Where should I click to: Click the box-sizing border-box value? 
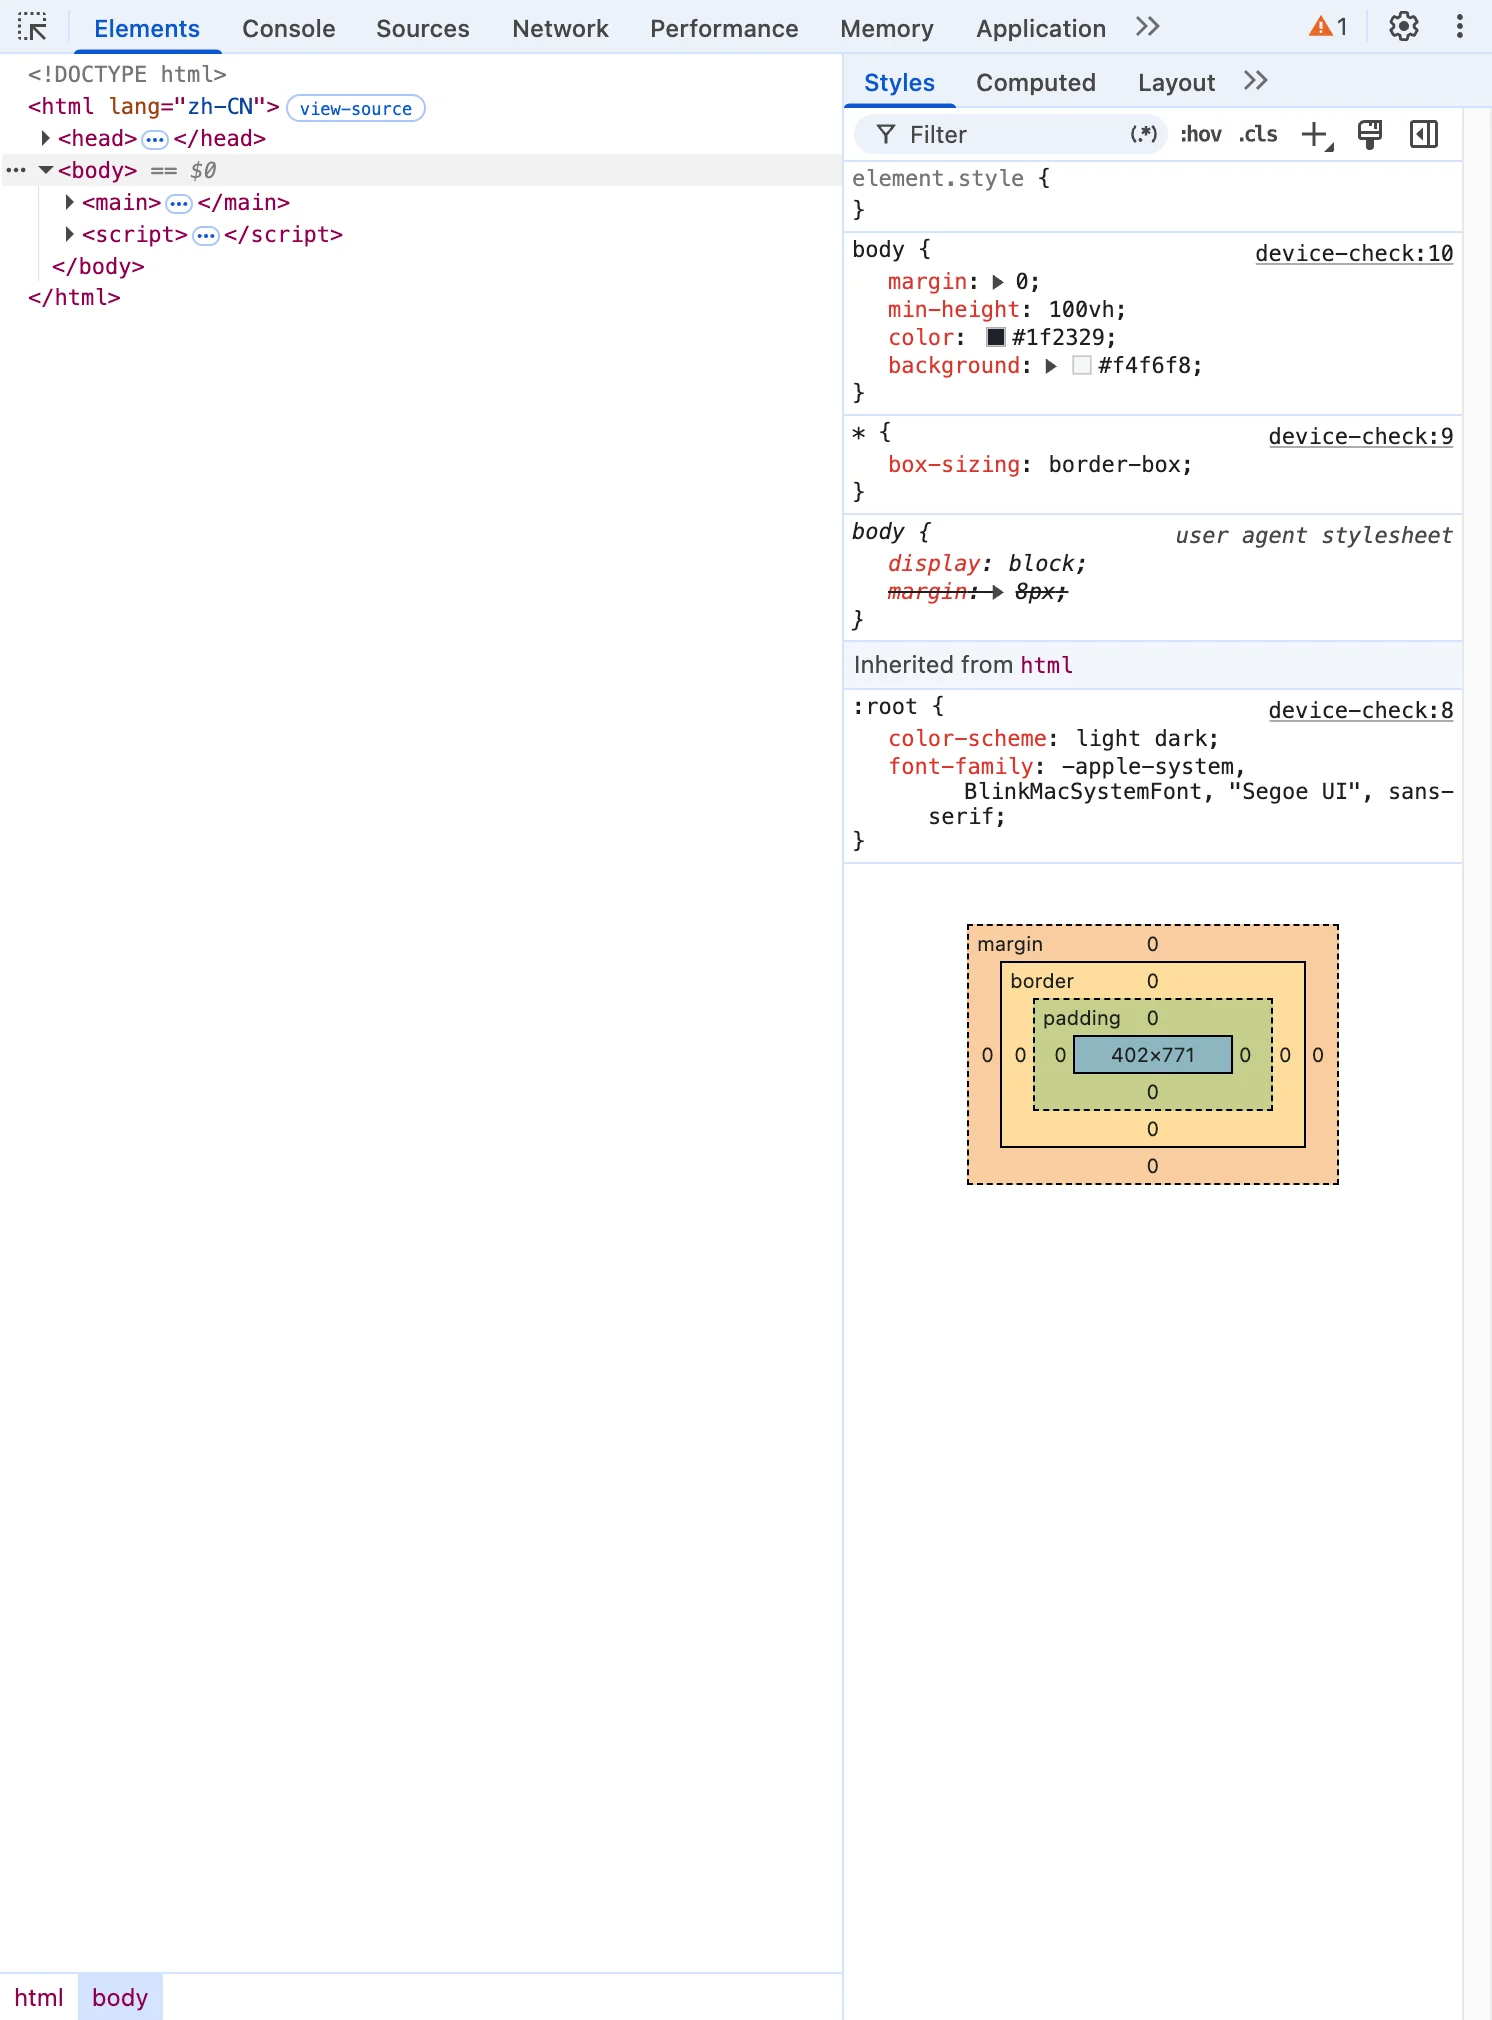pos(1114,464)
